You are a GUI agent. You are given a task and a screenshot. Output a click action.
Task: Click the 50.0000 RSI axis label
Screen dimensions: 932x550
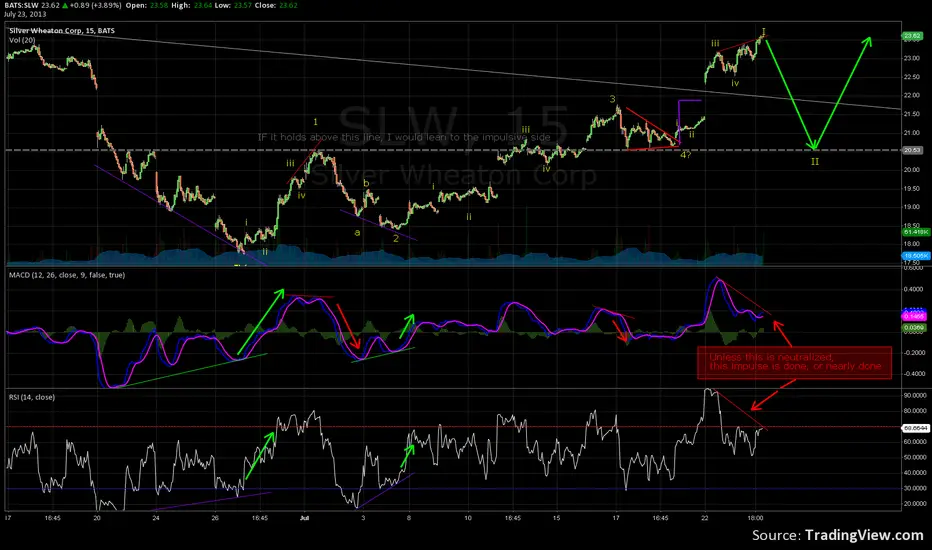coord(915,457)
